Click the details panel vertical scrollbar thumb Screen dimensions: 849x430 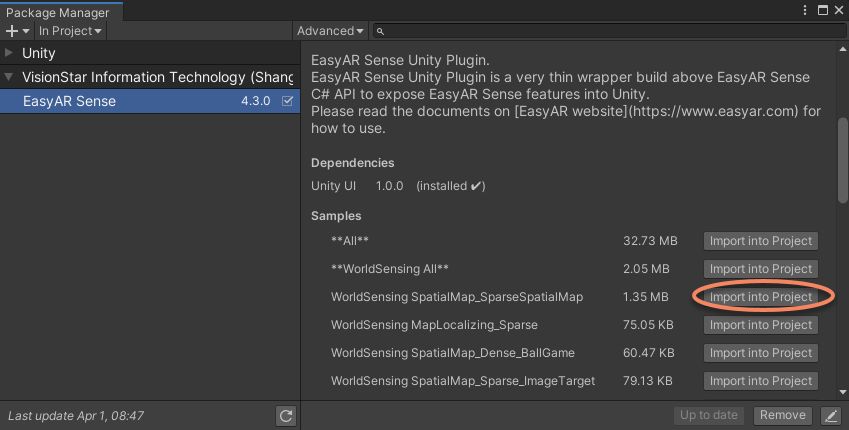[x=843, y=160]
